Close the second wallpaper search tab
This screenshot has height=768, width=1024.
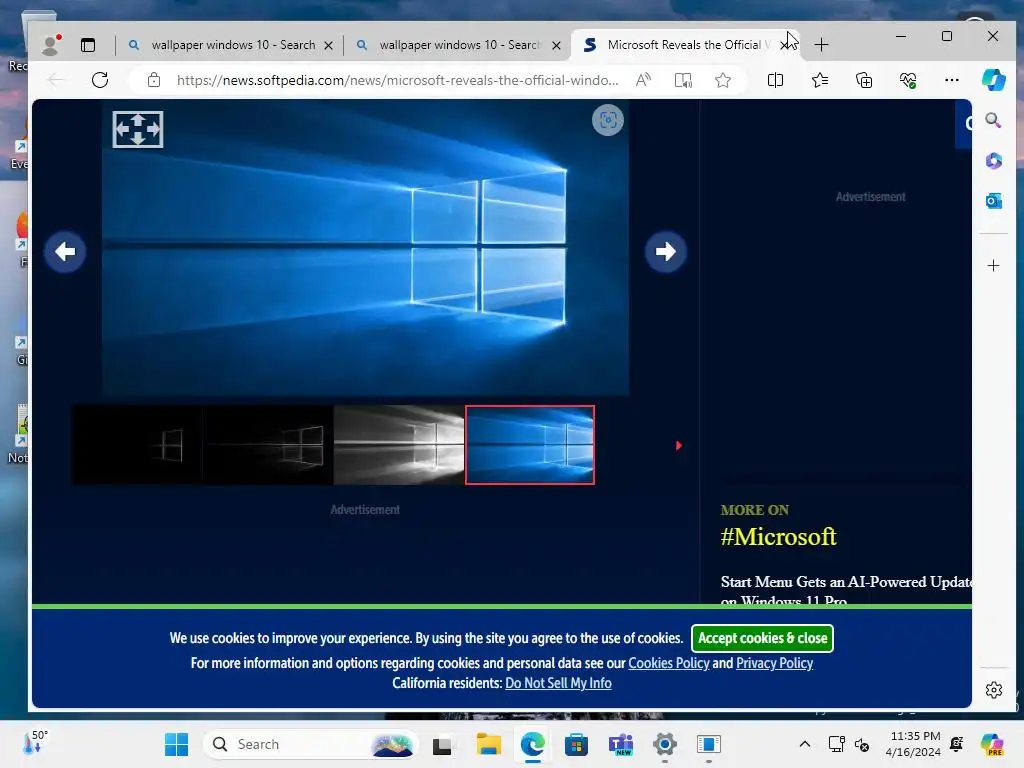tap(556, 46)
